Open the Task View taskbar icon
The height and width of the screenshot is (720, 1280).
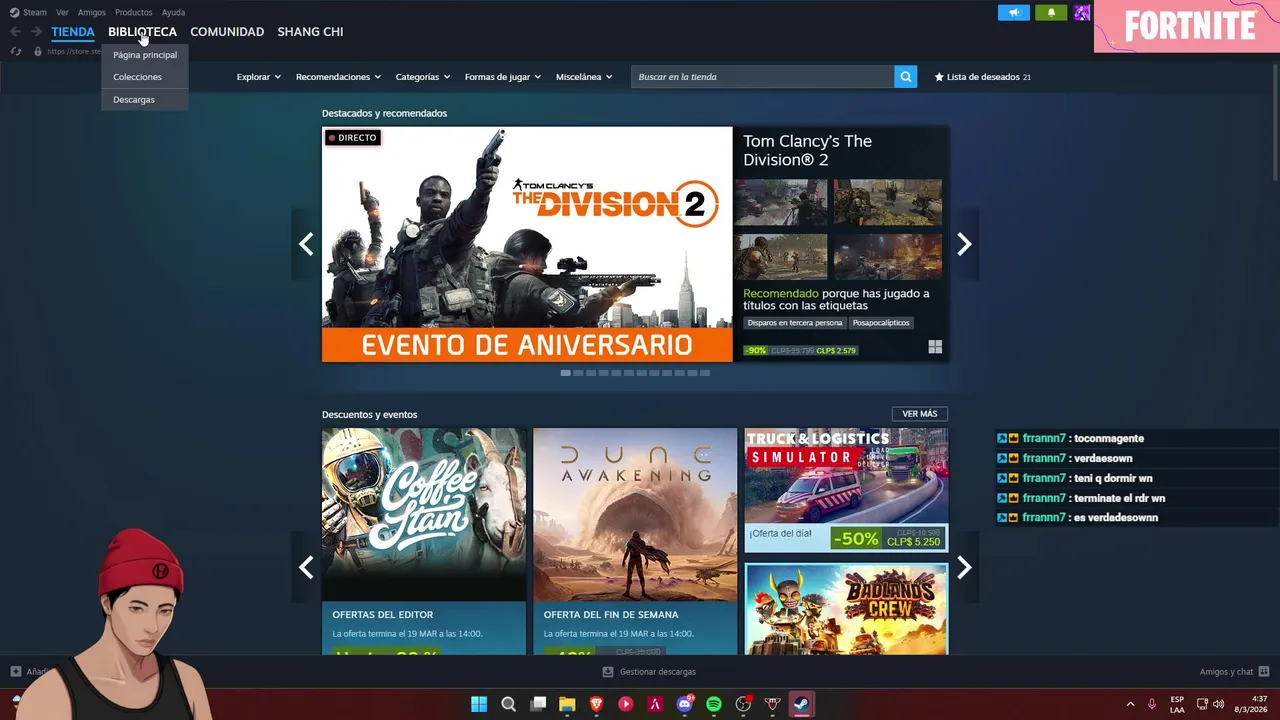click(538, 704)
